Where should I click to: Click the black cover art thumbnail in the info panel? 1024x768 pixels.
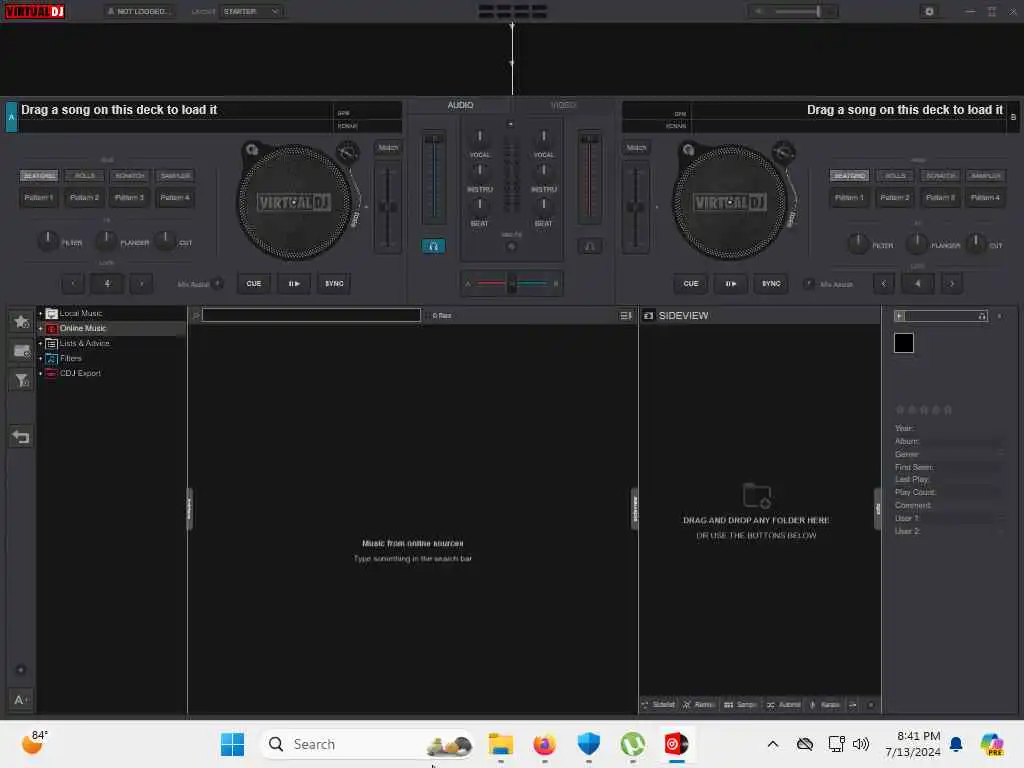click(903, 343)
